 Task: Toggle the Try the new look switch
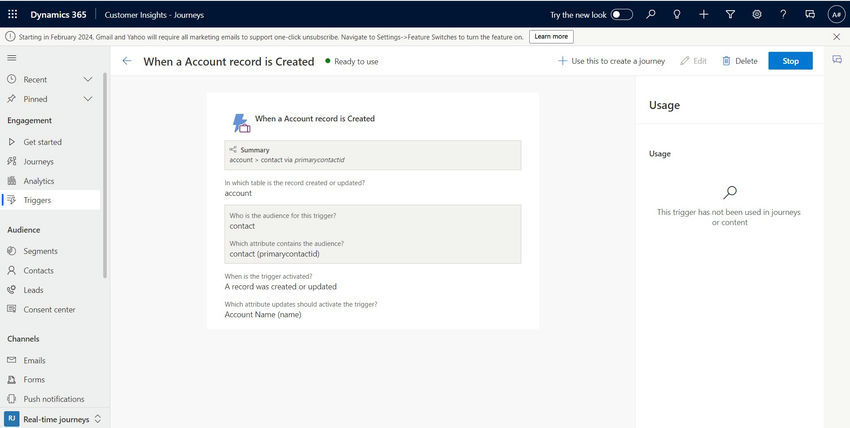[x=622, y=14]
